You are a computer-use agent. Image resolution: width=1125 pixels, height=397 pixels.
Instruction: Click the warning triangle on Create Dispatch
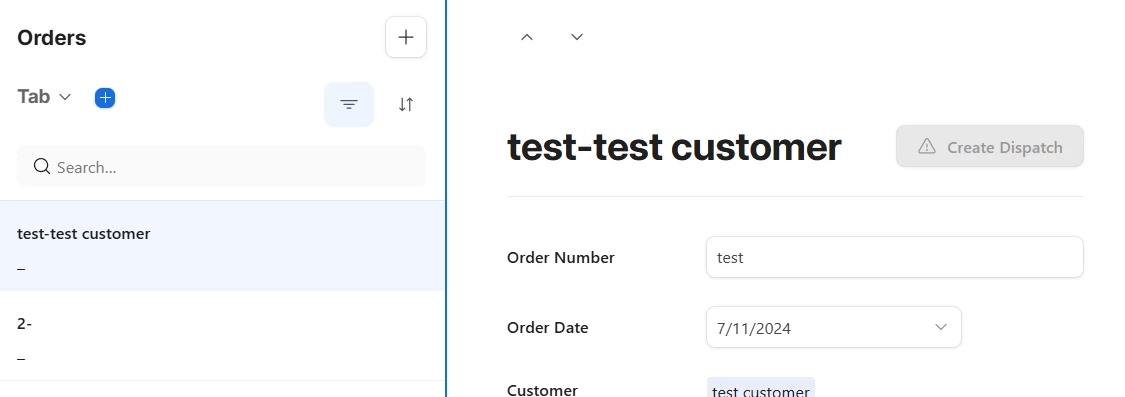[927, 146]
